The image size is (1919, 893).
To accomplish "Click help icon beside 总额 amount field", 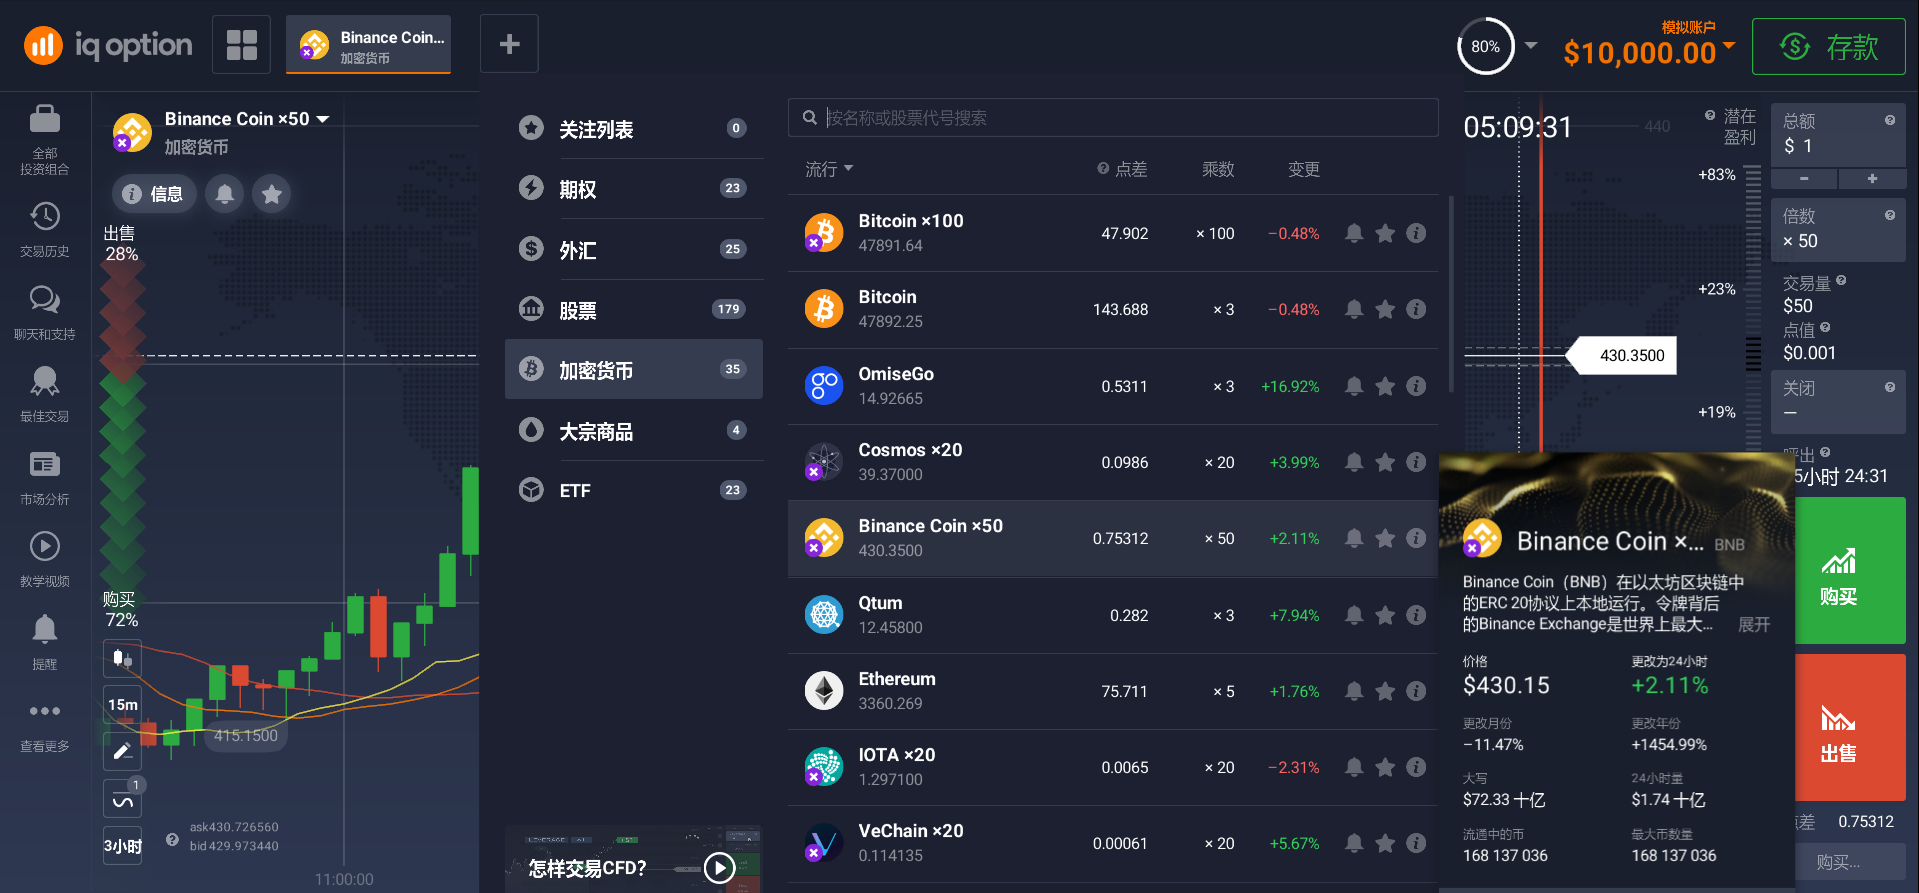I will tap(1890, 120).
